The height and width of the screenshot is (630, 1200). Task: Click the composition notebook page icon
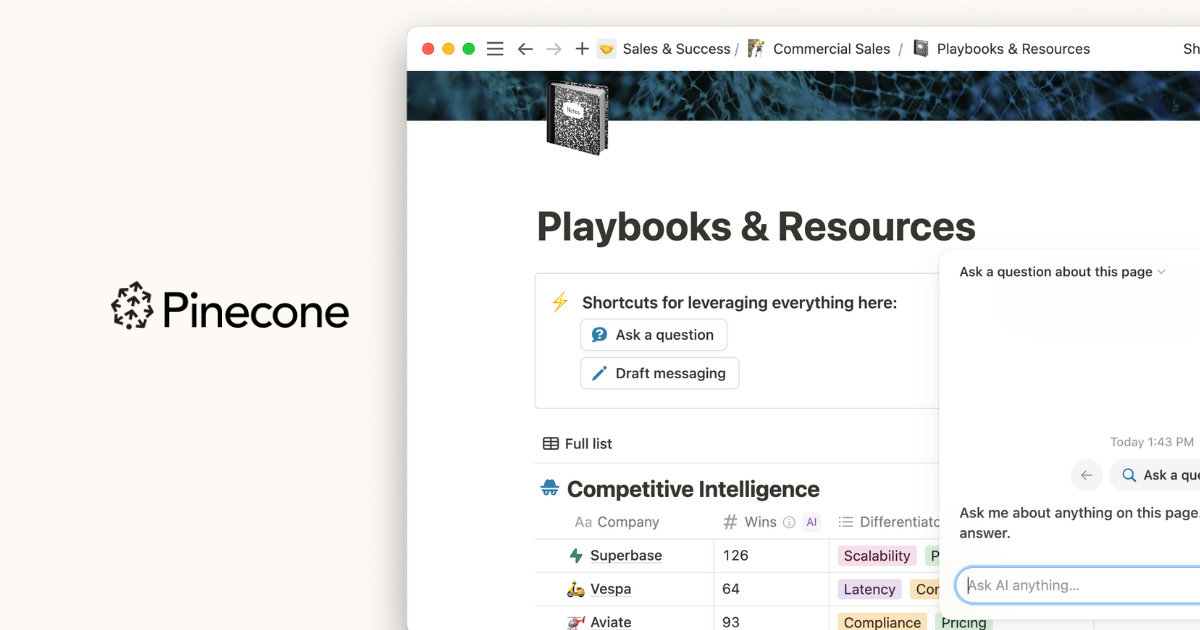point(577,118)
